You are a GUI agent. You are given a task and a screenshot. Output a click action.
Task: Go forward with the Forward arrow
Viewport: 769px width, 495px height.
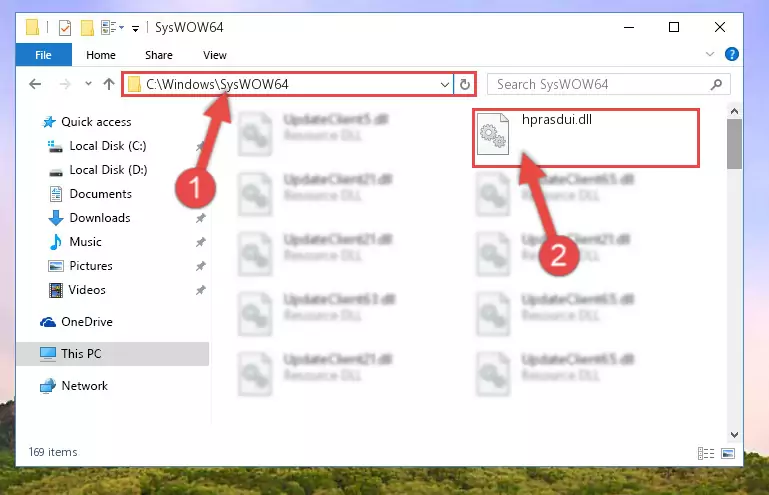pyautogui.click(x=65, y=84)
